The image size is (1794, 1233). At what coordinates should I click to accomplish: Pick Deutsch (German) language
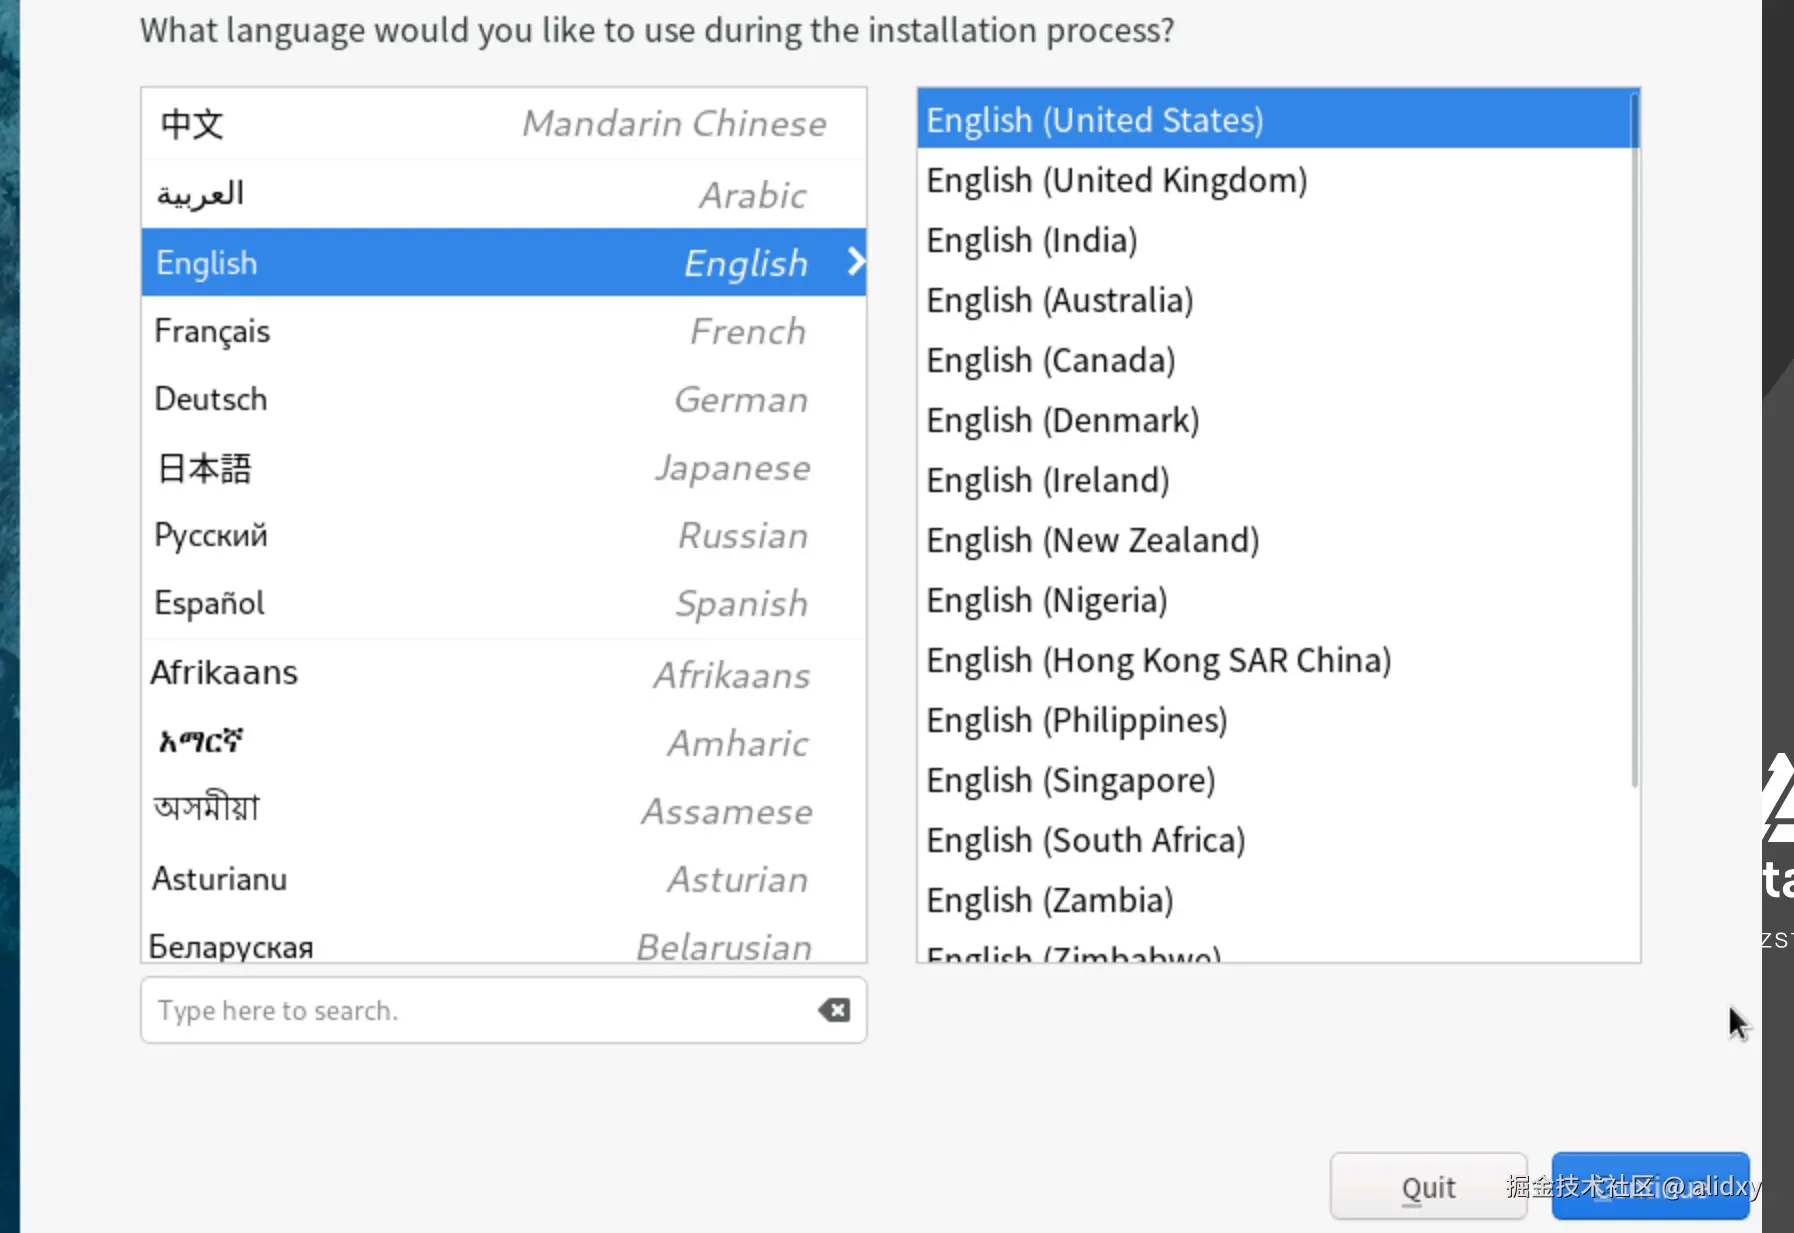tap(503, 399)
